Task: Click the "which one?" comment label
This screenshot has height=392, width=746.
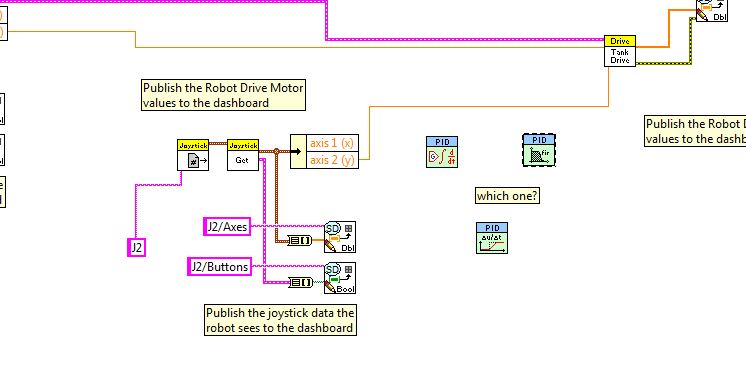Action: pos(507,196)
